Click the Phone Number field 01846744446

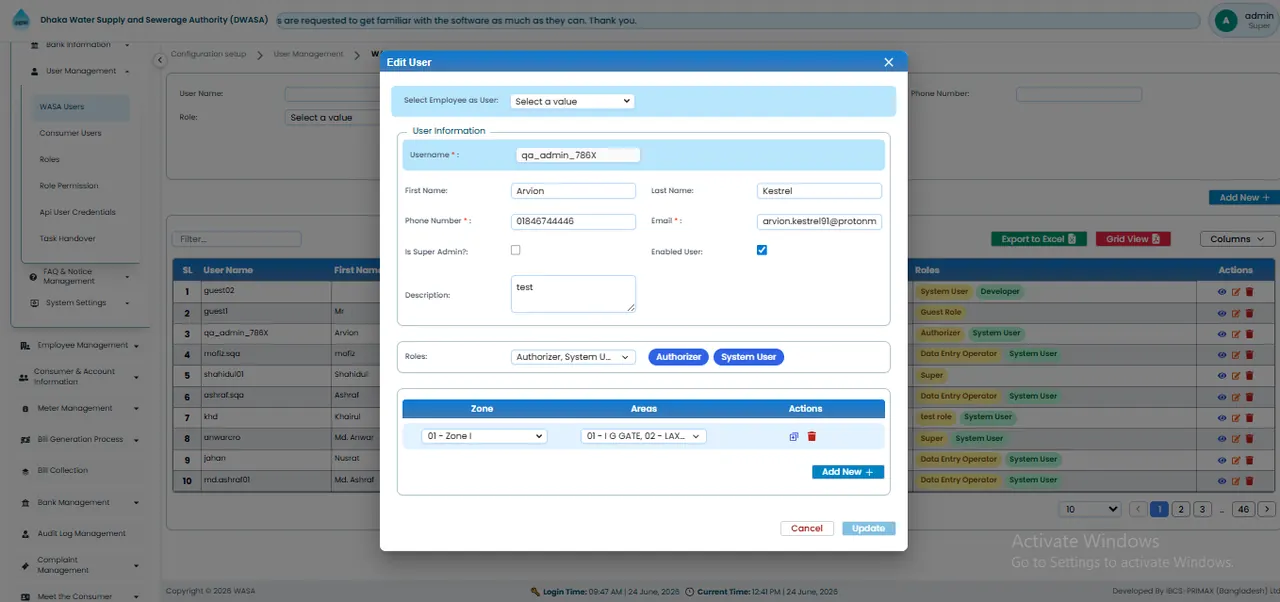573,222
